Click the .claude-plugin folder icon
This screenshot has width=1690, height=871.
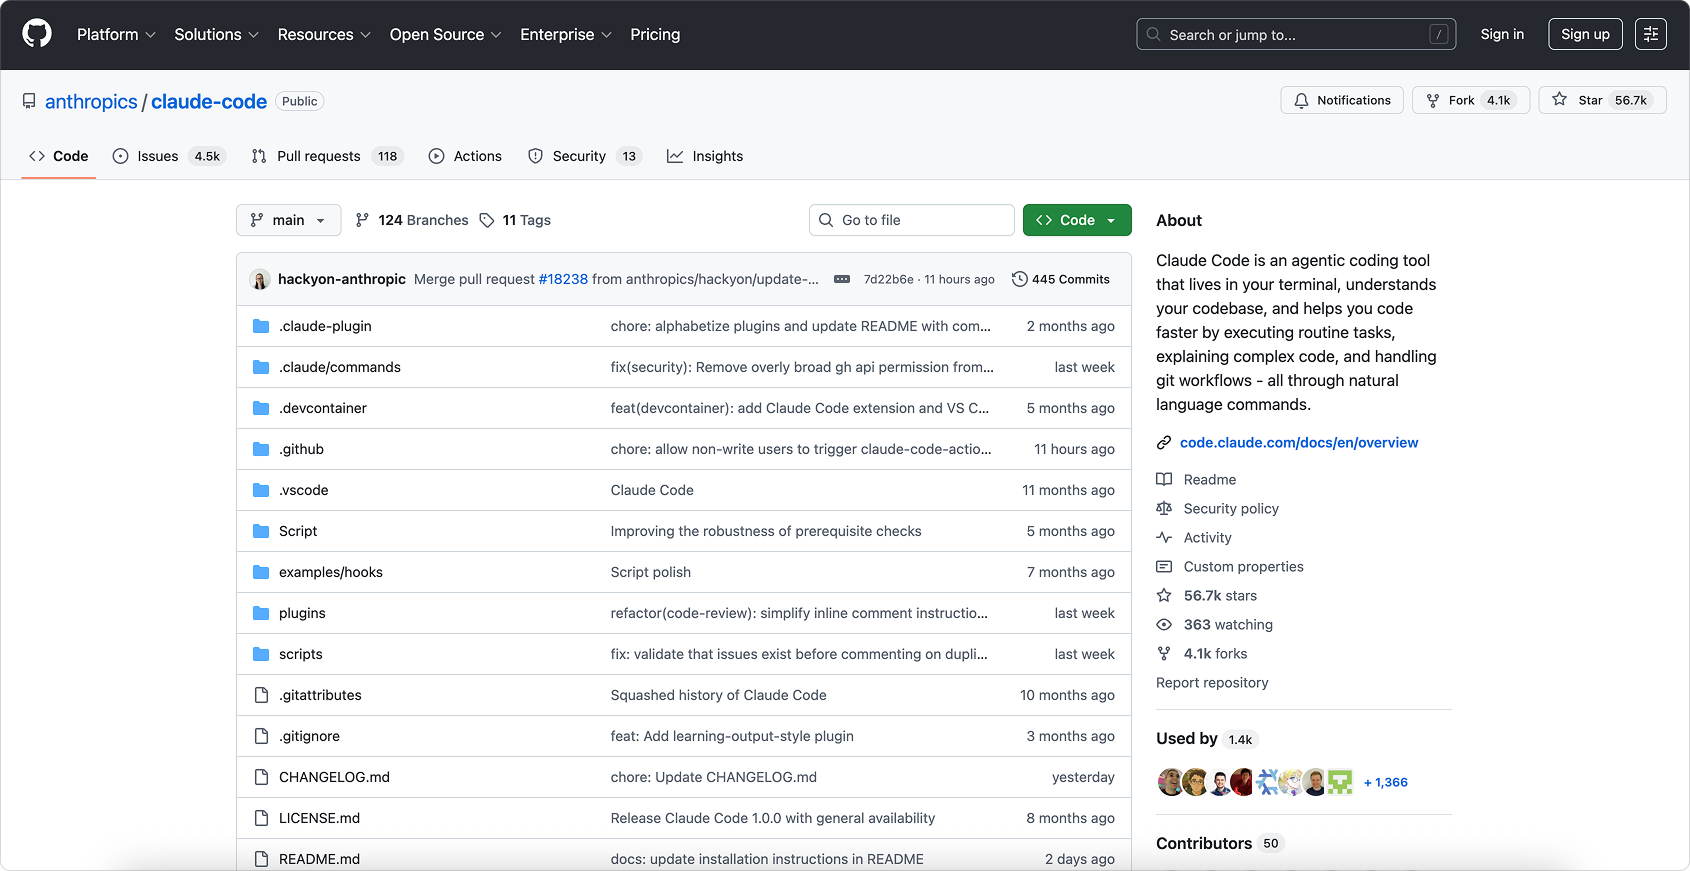coord(261,326)
